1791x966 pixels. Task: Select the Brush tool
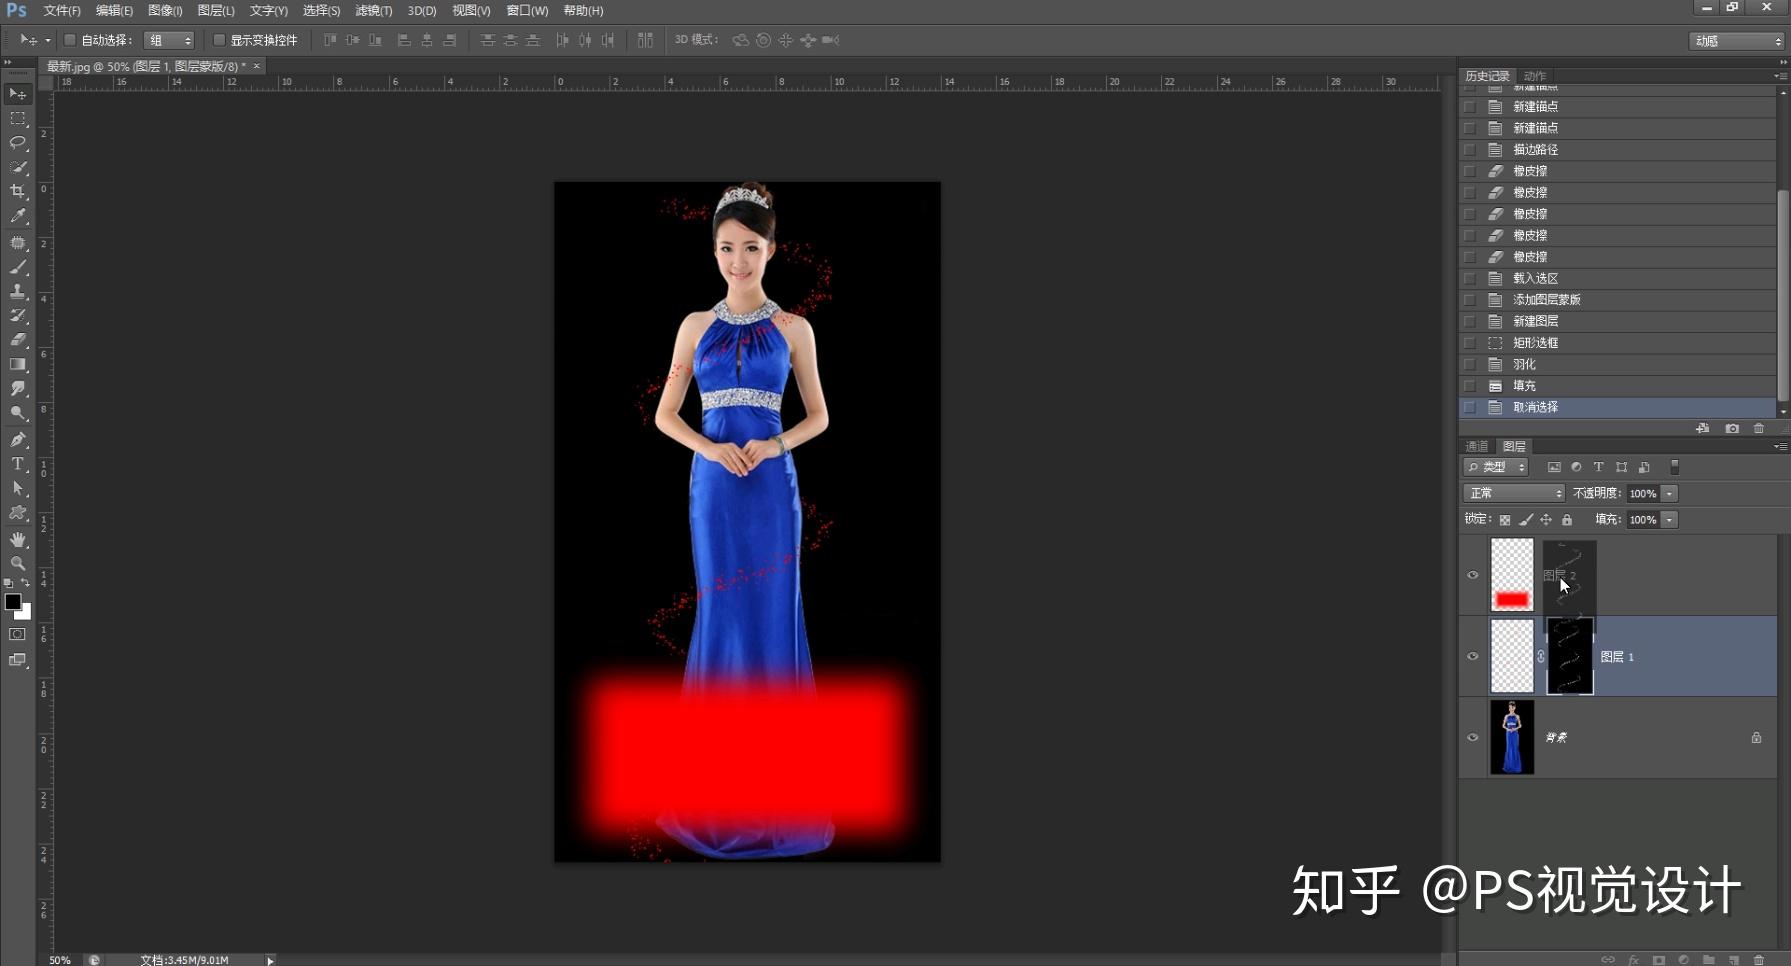click(x=18, y=267)
